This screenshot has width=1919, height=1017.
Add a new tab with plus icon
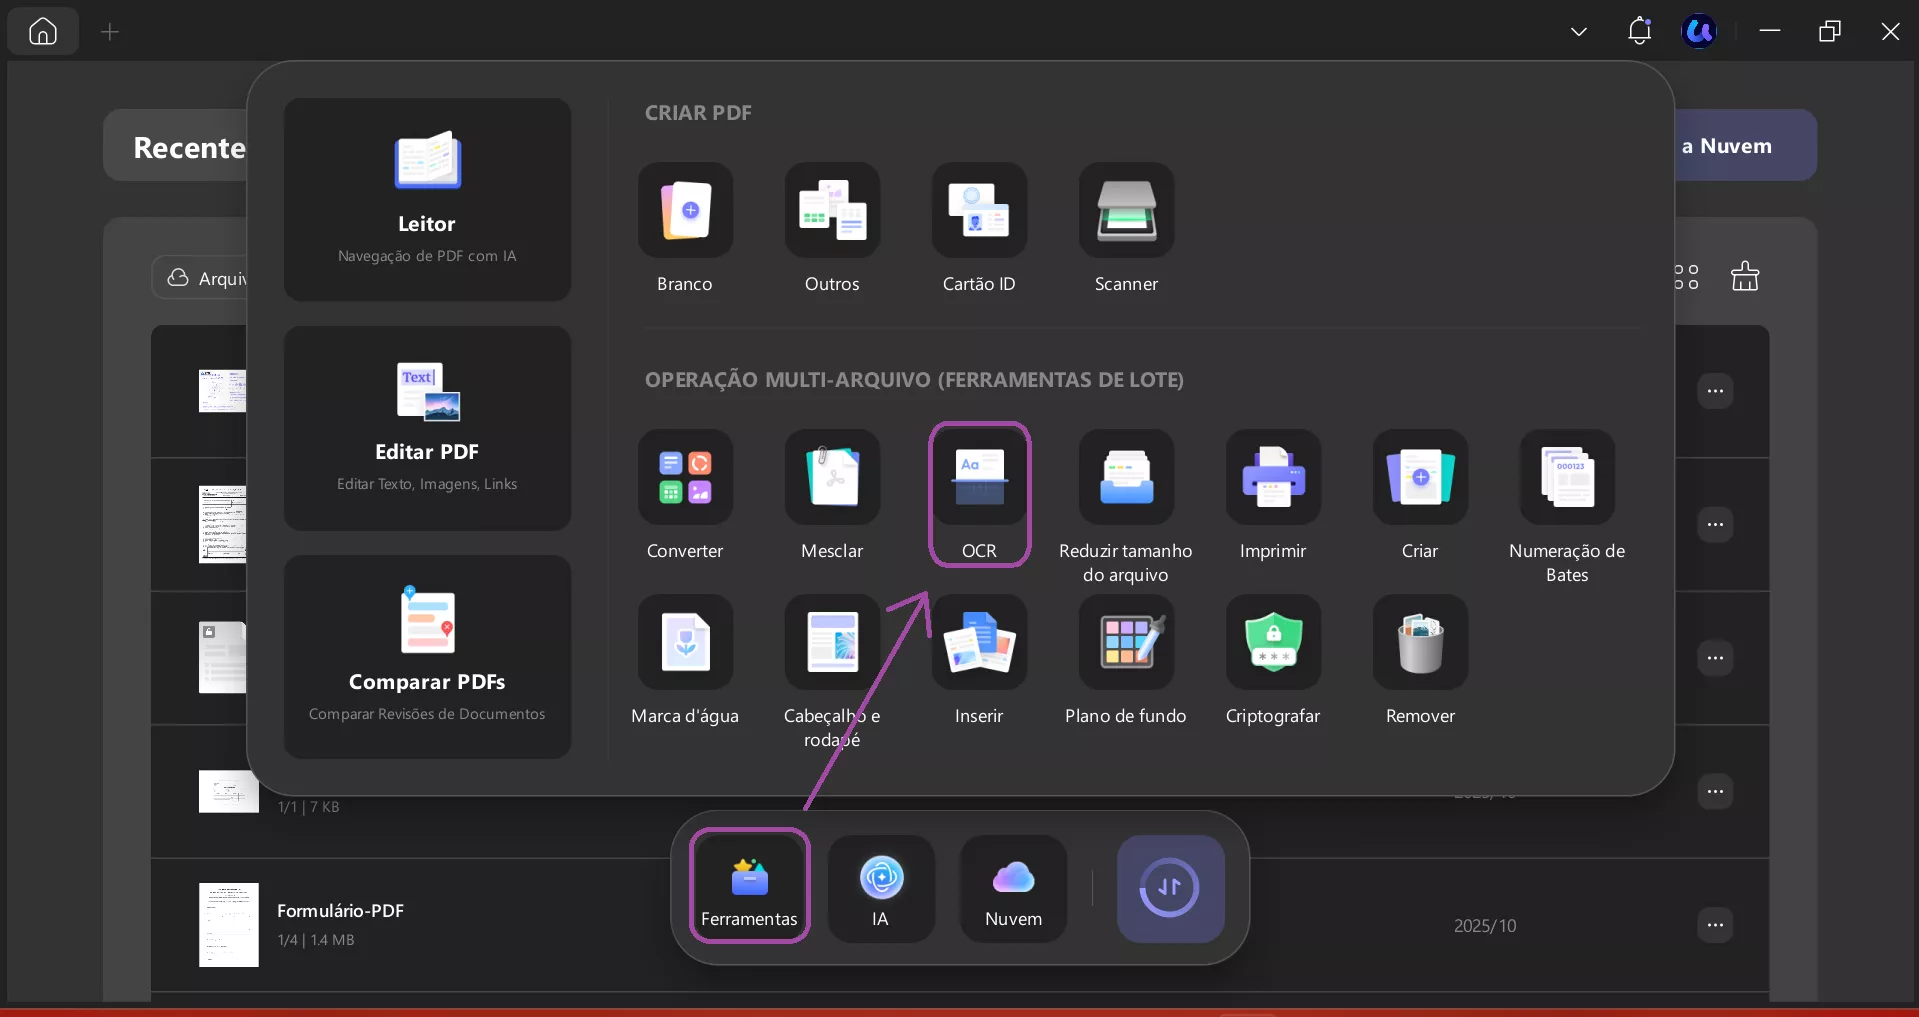[x=110, y=32]
